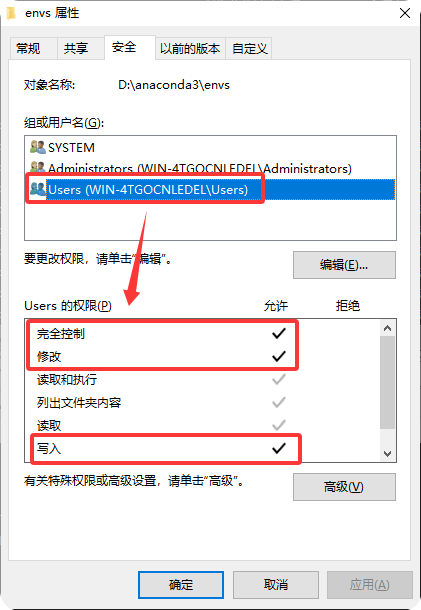
Task: Open the 以前的版本 tab
Action: point(190,49)
